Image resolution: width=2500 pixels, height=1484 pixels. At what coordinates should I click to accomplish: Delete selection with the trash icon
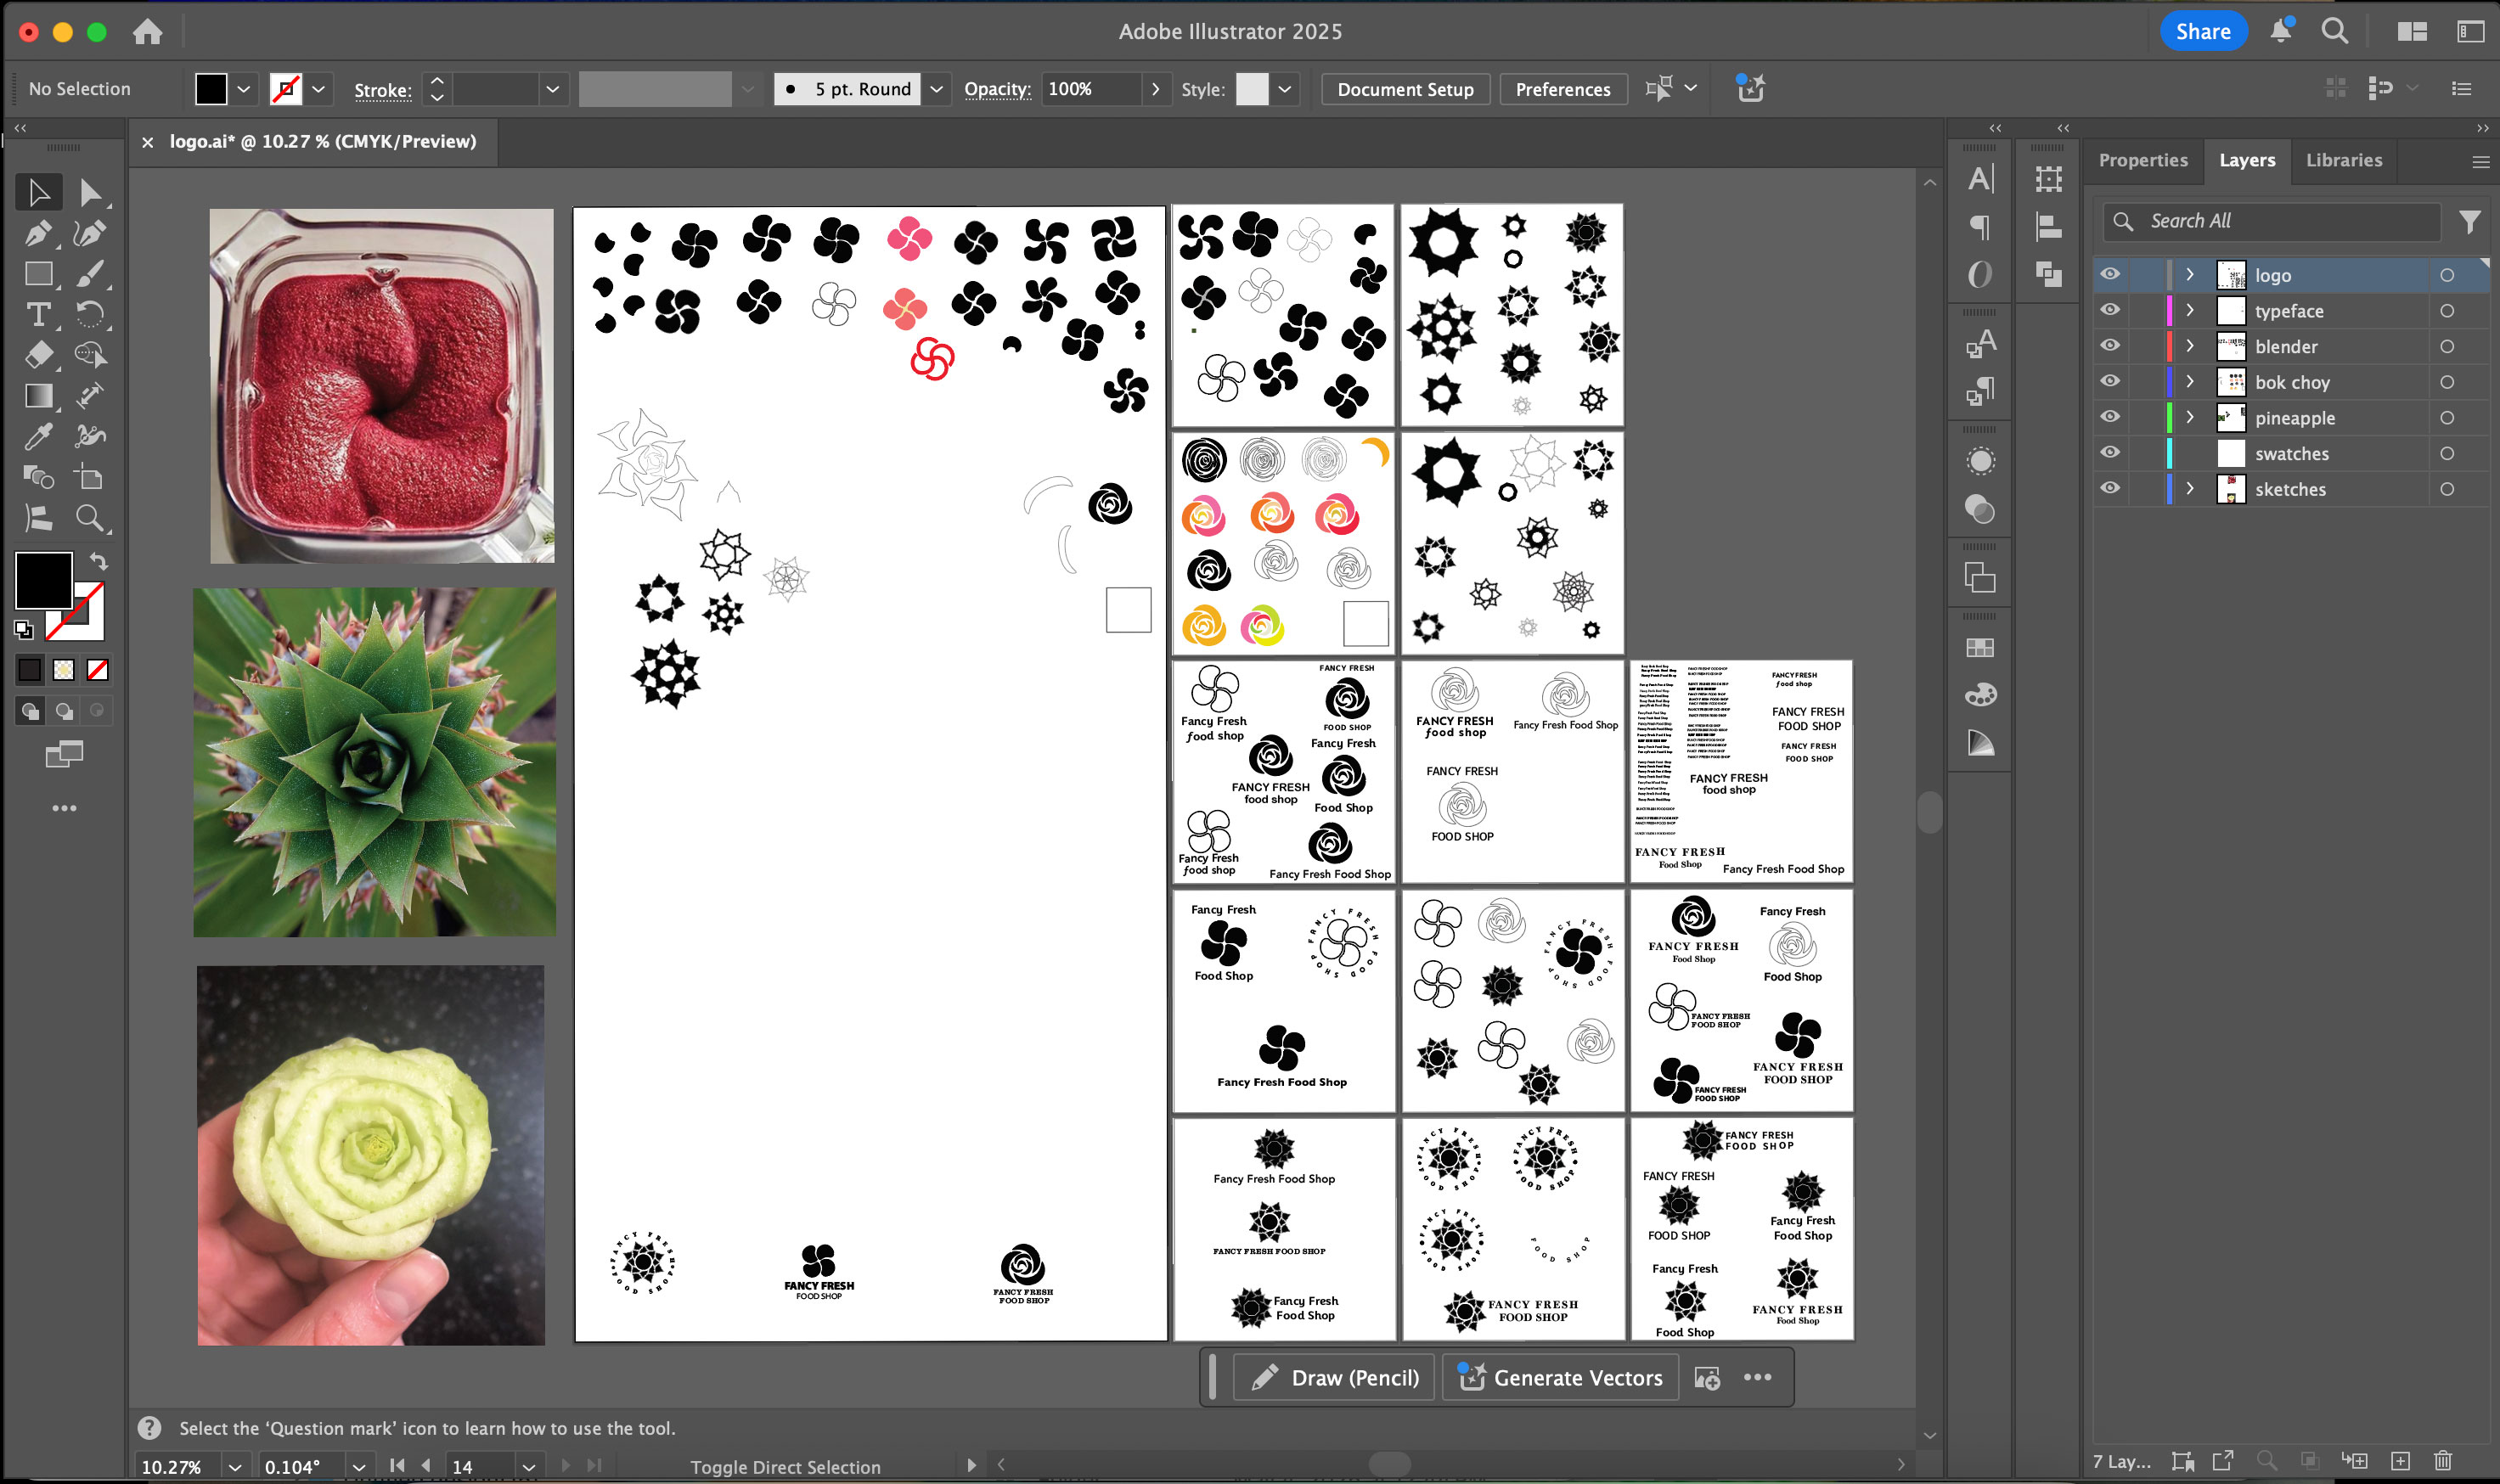[2443, 1461]
